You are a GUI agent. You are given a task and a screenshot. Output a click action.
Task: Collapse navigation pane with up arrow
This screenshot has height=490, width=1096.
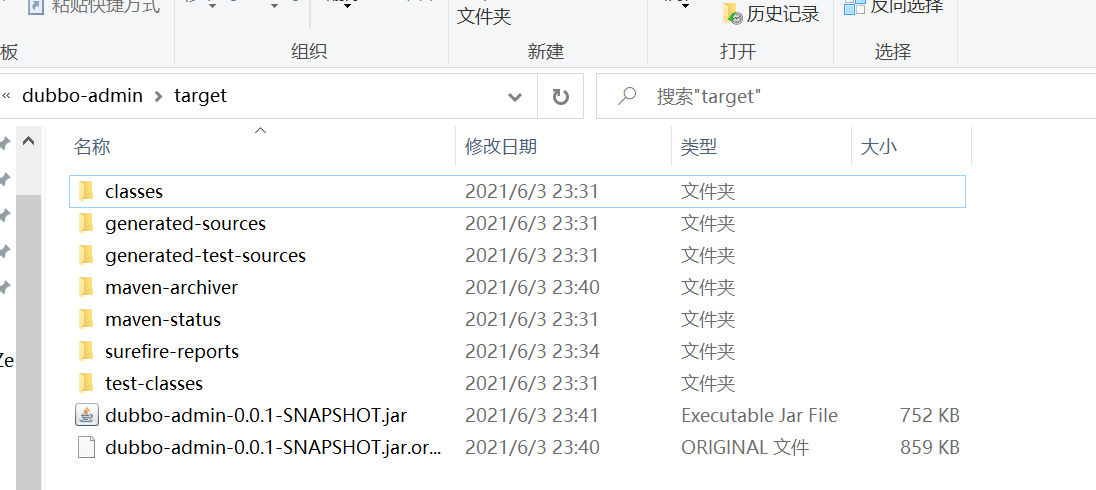tap(29, 140)
